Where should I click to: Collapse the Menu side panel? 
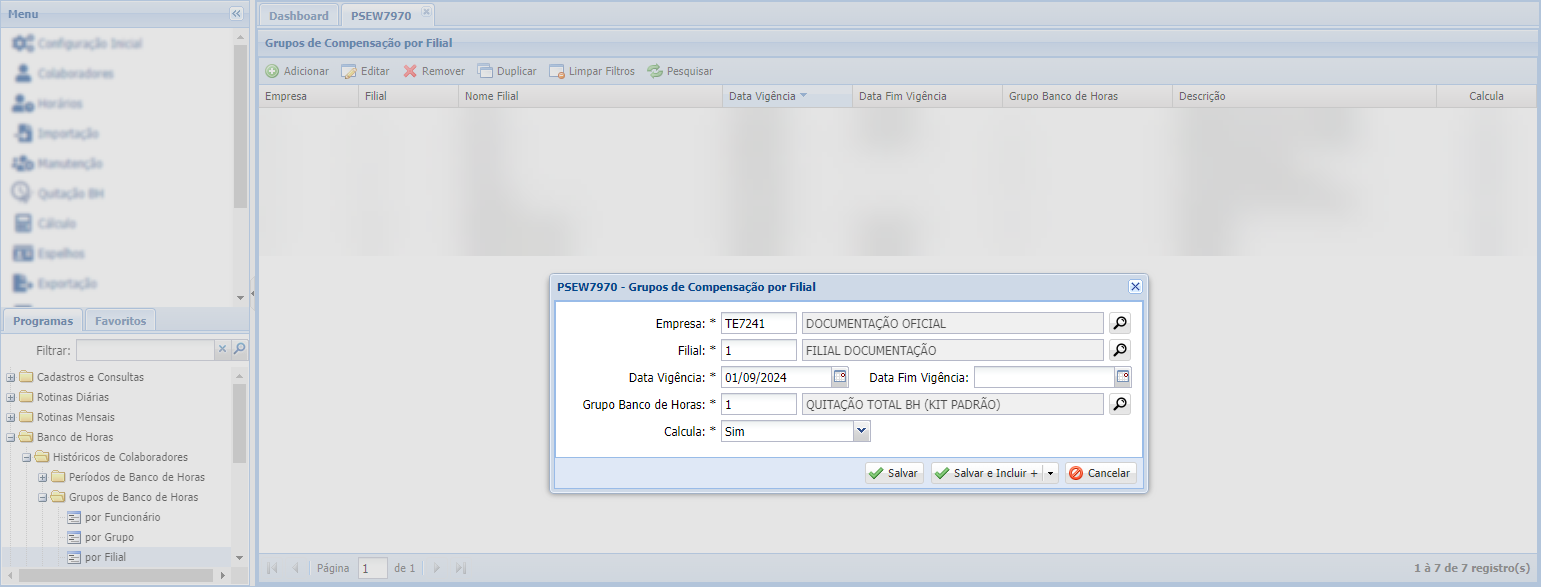pos(236,14)
